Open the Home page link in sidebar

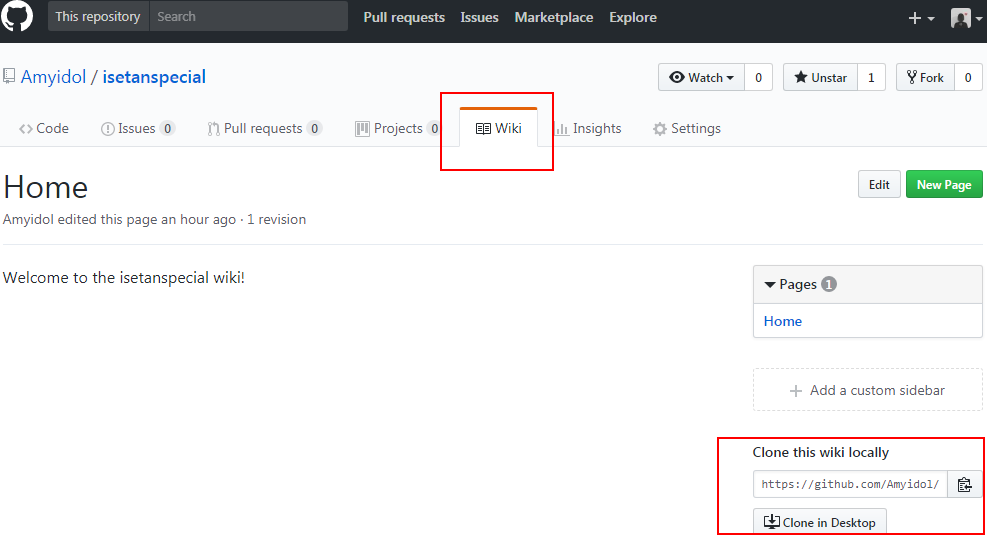click(x=782, y=321)
